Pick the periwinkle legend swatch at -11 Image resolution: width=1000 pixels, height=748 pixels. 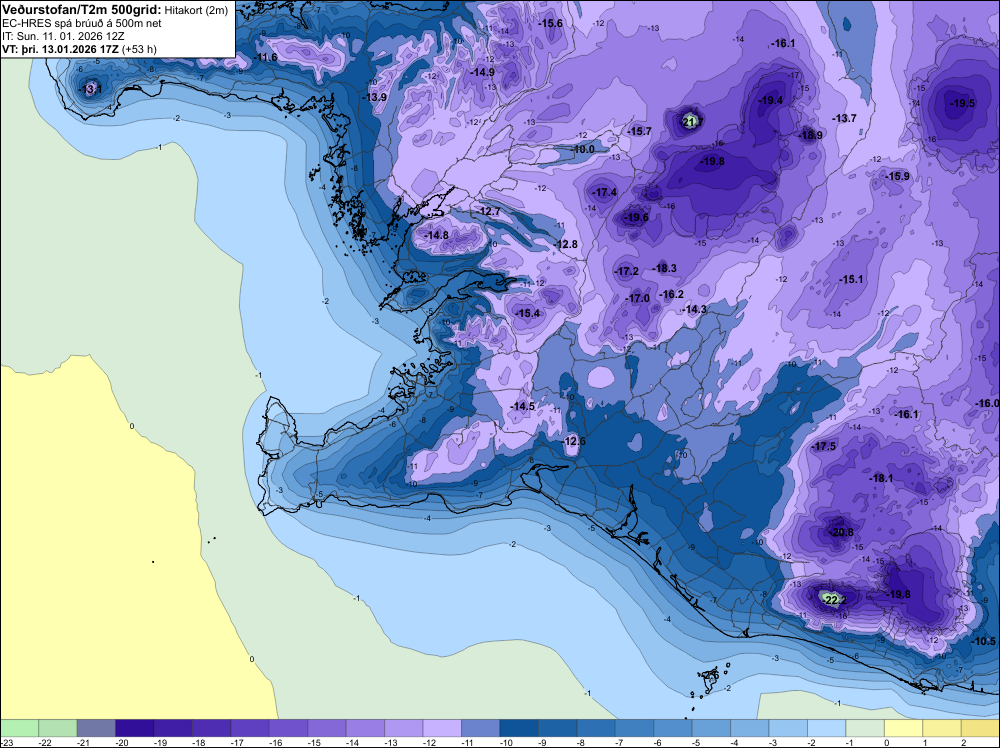pyautogui.click(x=480, y=728)
